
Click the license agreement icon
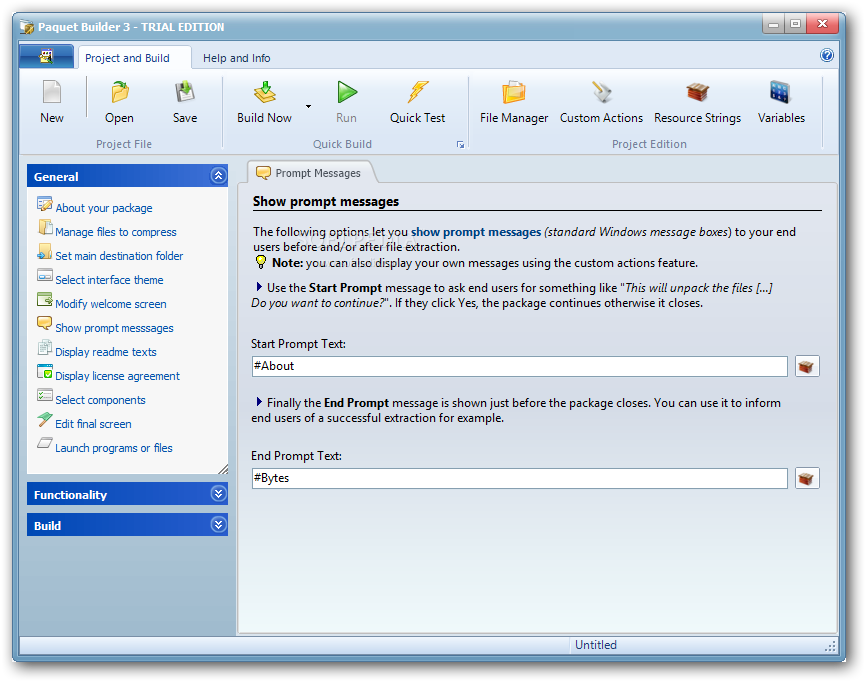point(45,371)
